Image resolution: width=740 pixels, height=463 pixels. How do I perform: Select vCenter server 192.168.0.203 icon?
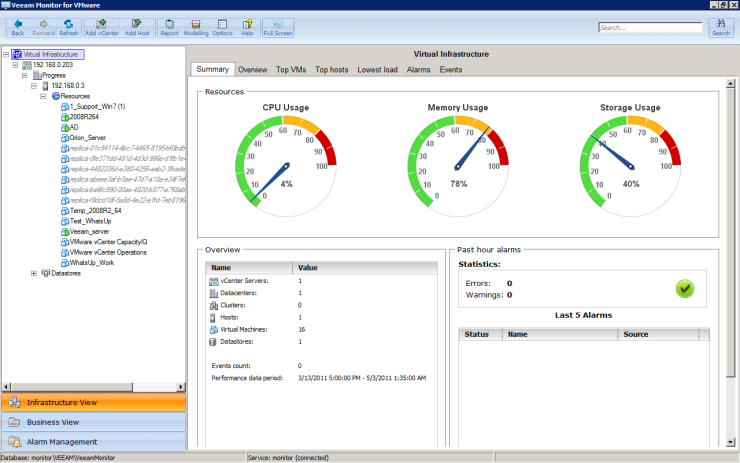[x=27, y=65]
